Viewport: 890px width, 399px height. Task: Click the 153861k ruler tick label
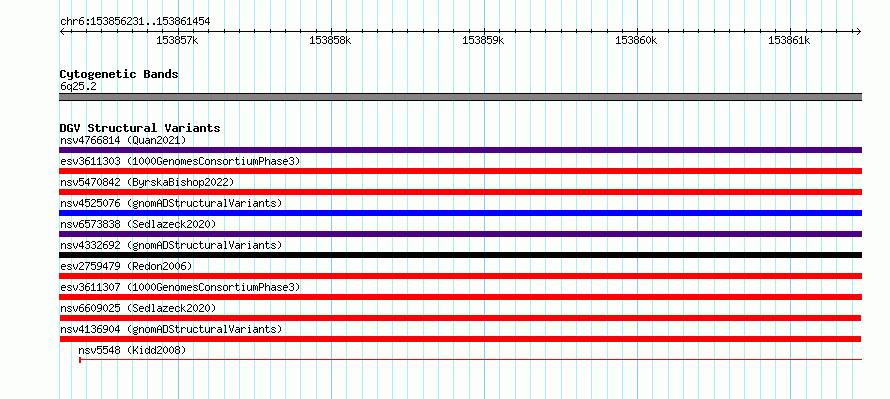pos(789,41)
